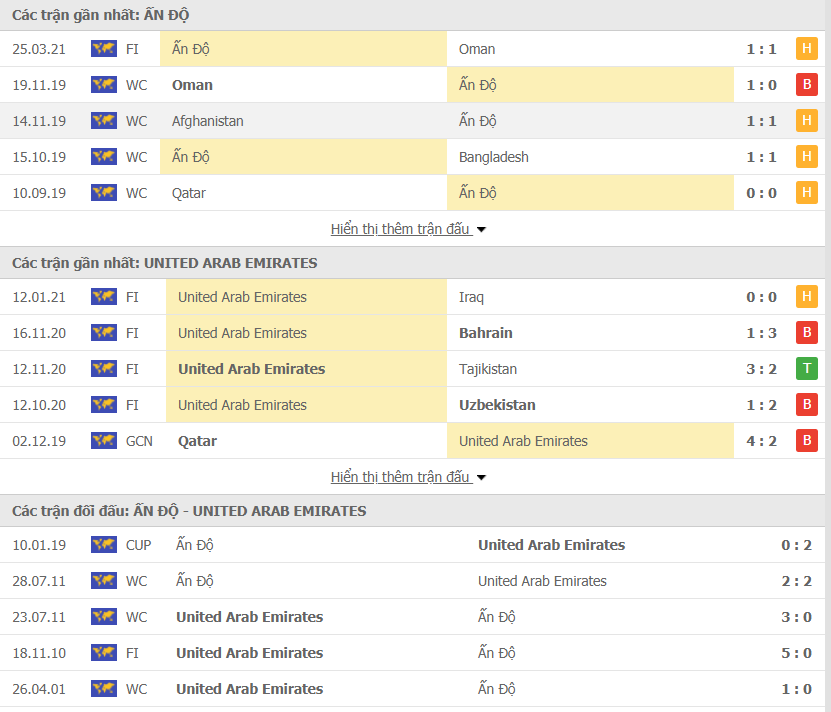Image resolution: width=831 pixels, height=712 pixels.
Task: Click the green T badge on Tajikistan row
Action: pyautogui.click(x=806, y=369)
